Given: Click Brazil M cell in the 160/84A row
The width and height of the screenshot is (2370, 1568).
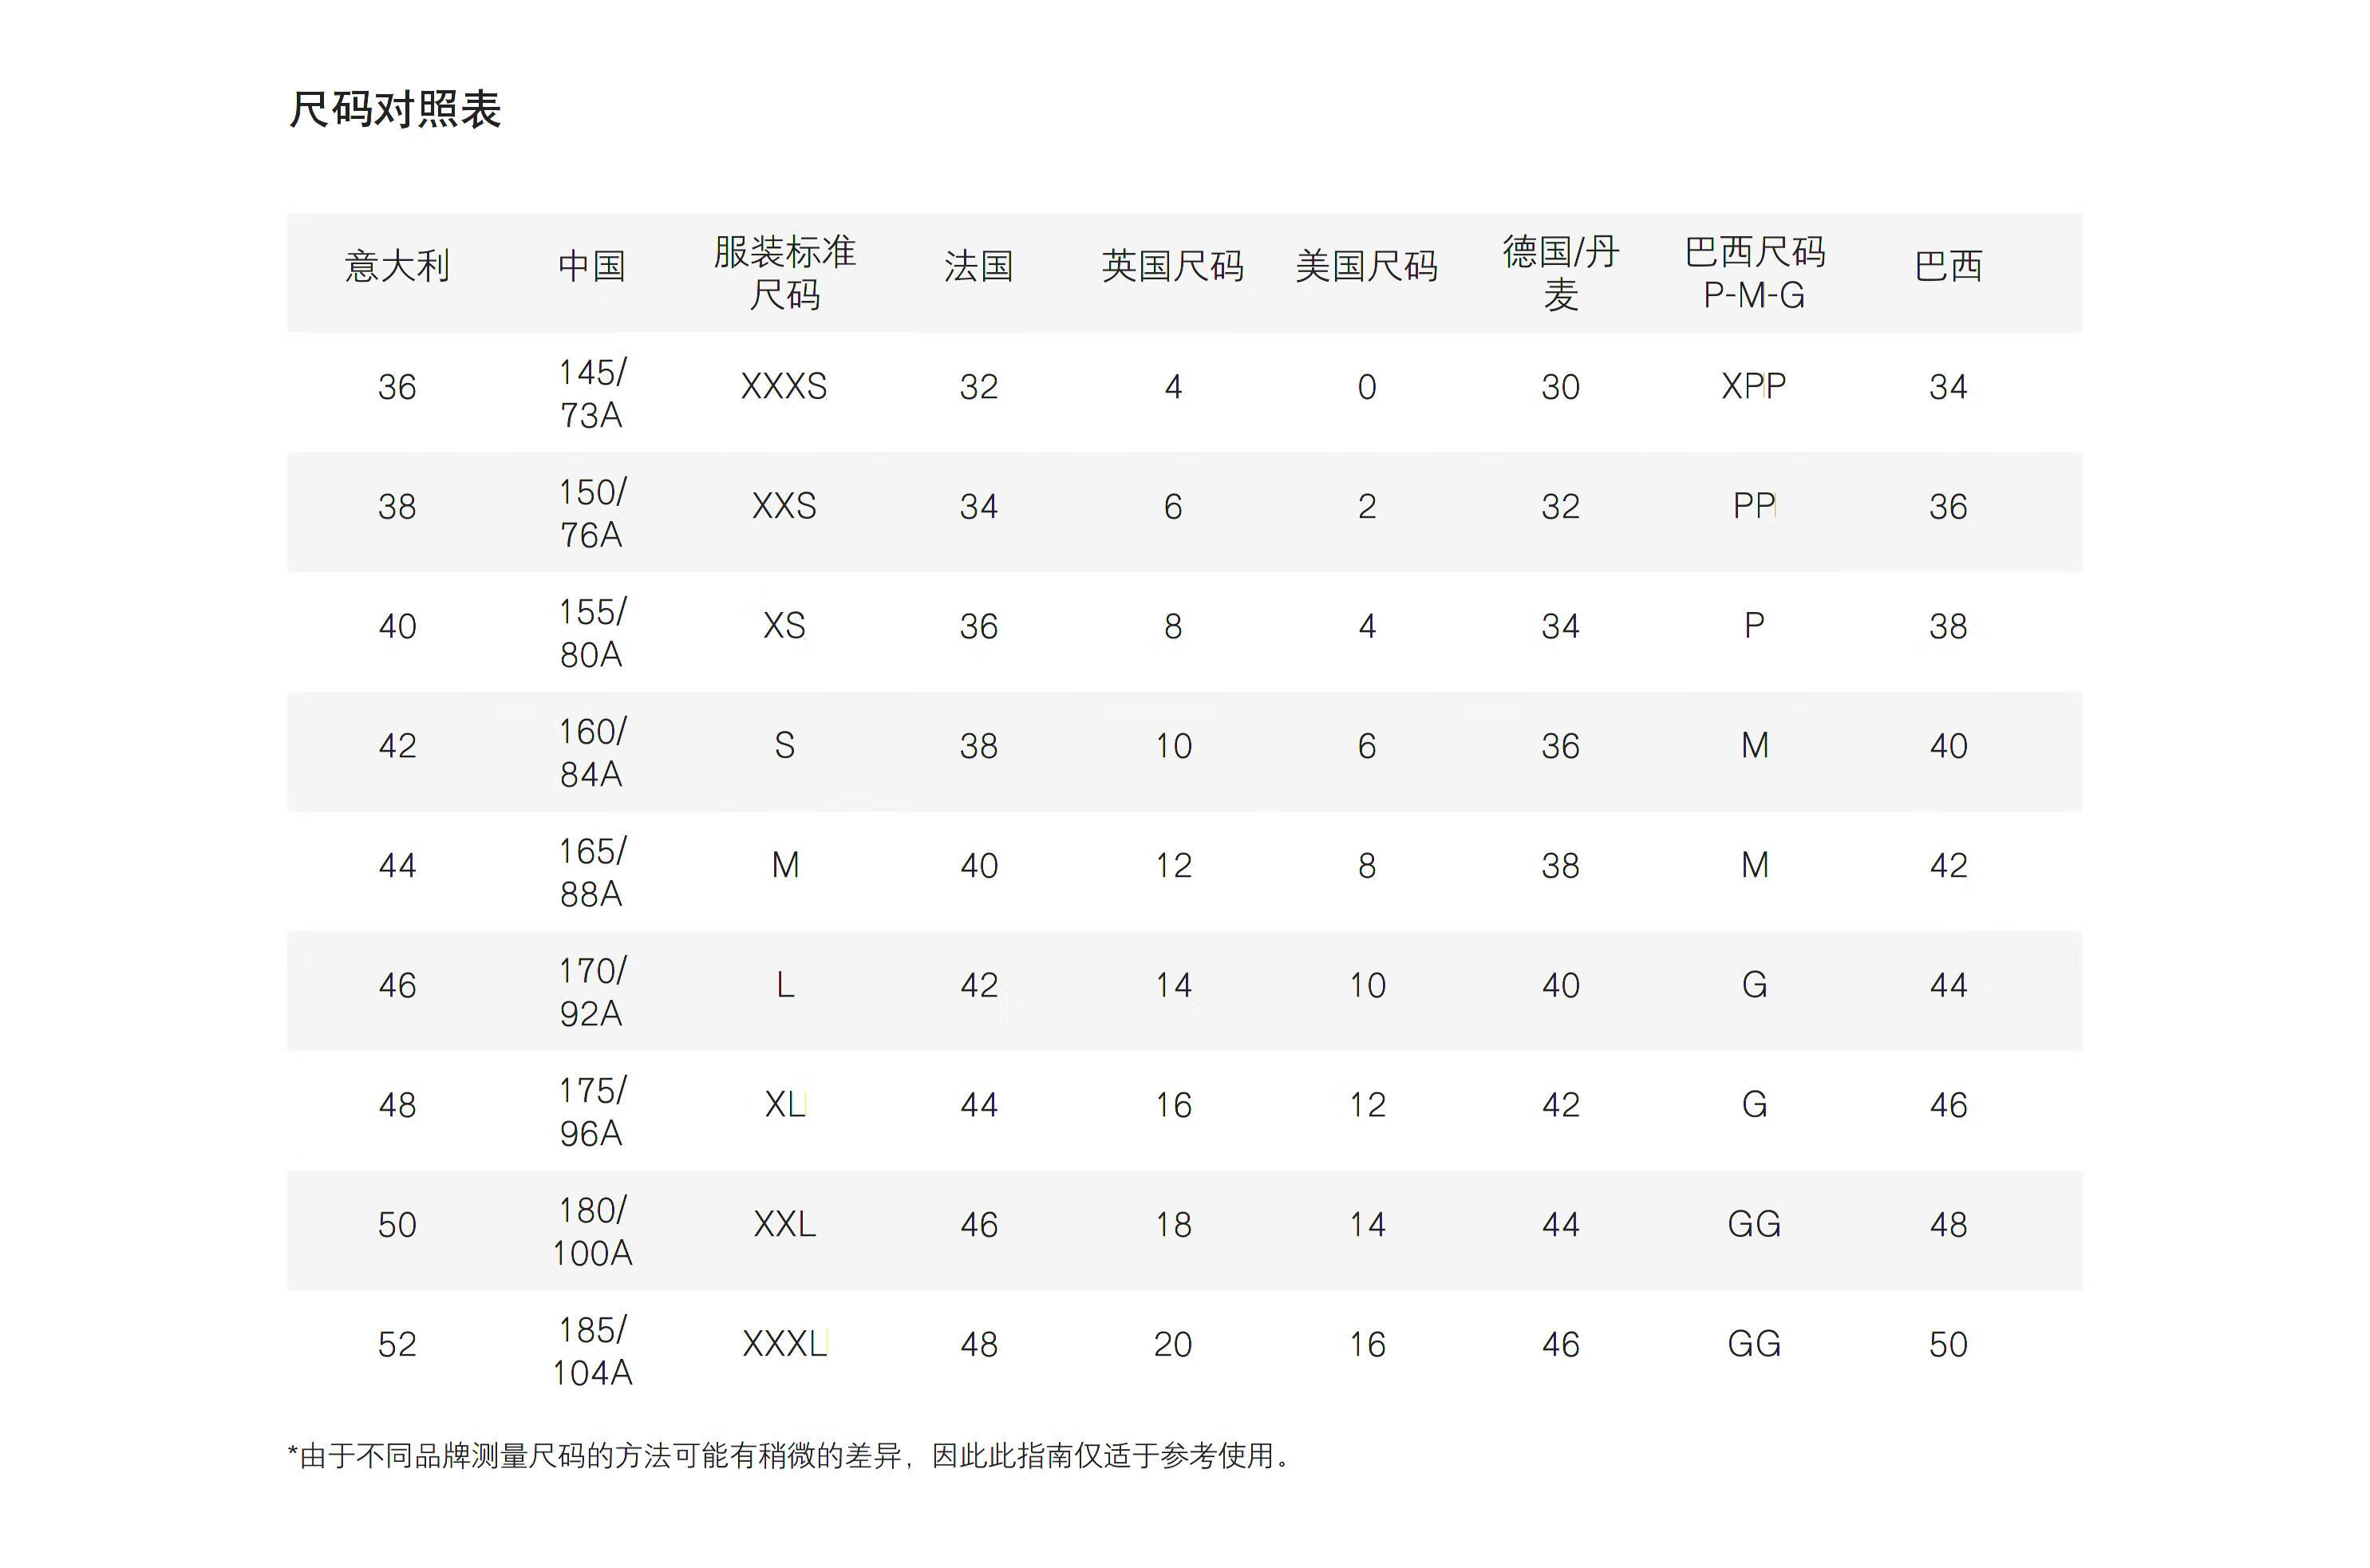Looking at the screenshot, I should [1755, 745].
